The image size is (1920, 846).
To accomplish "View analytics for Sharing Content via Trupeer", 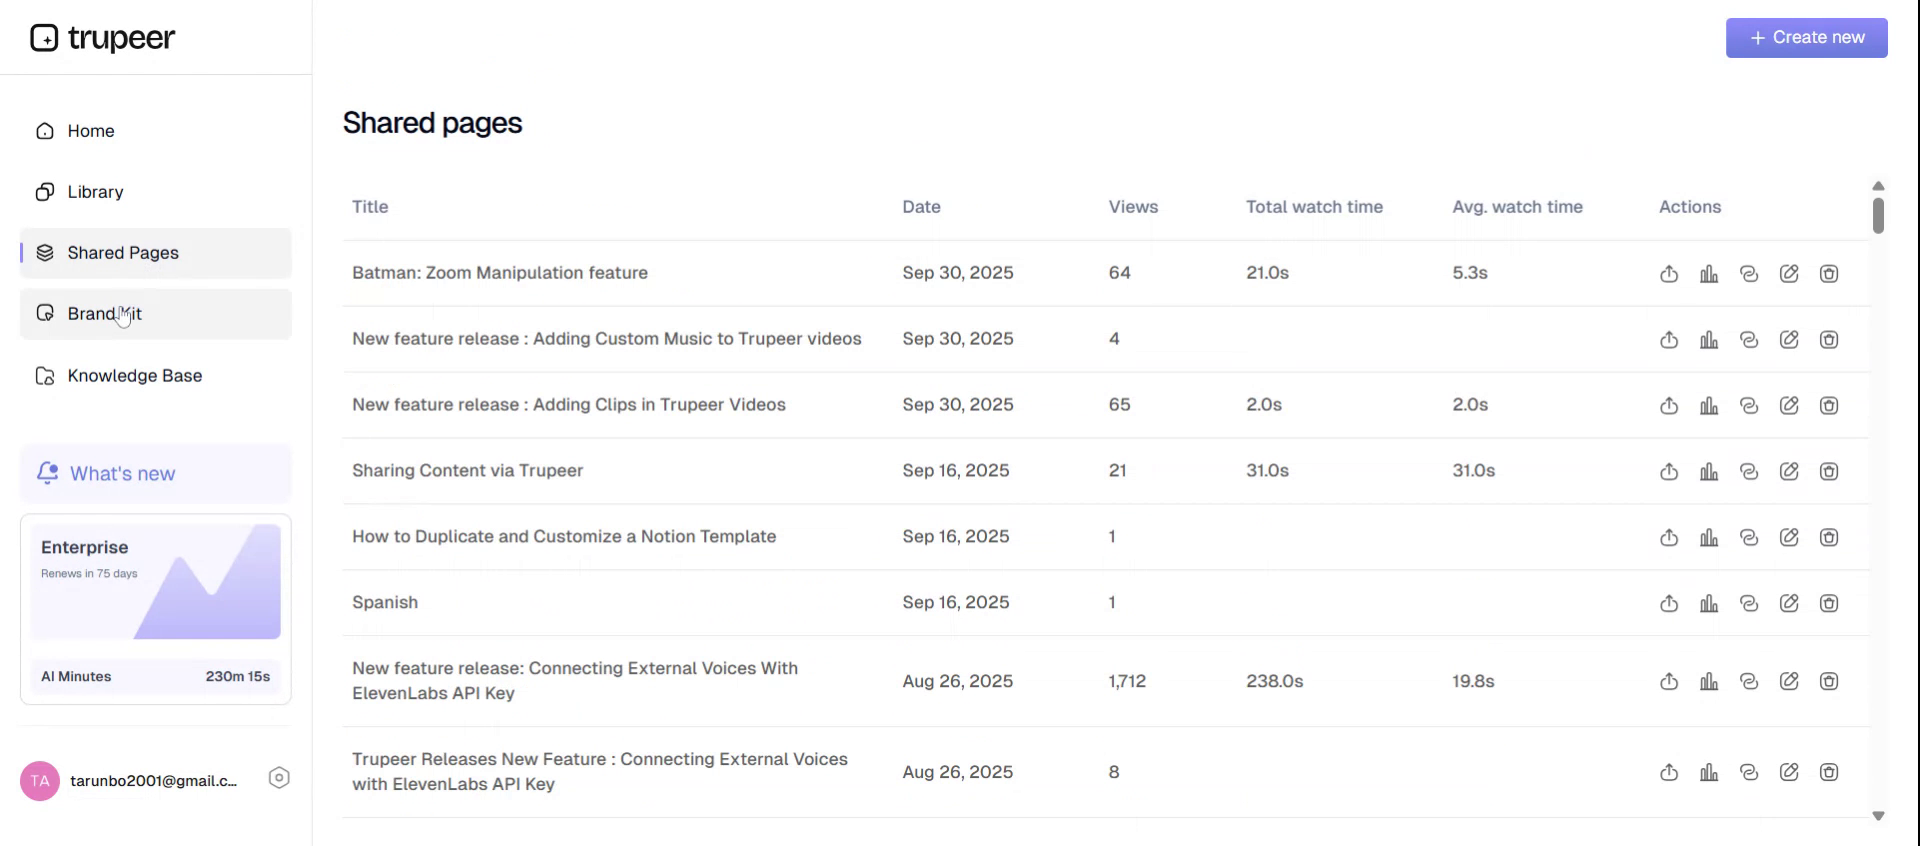I will click(x=1709, y=472).
